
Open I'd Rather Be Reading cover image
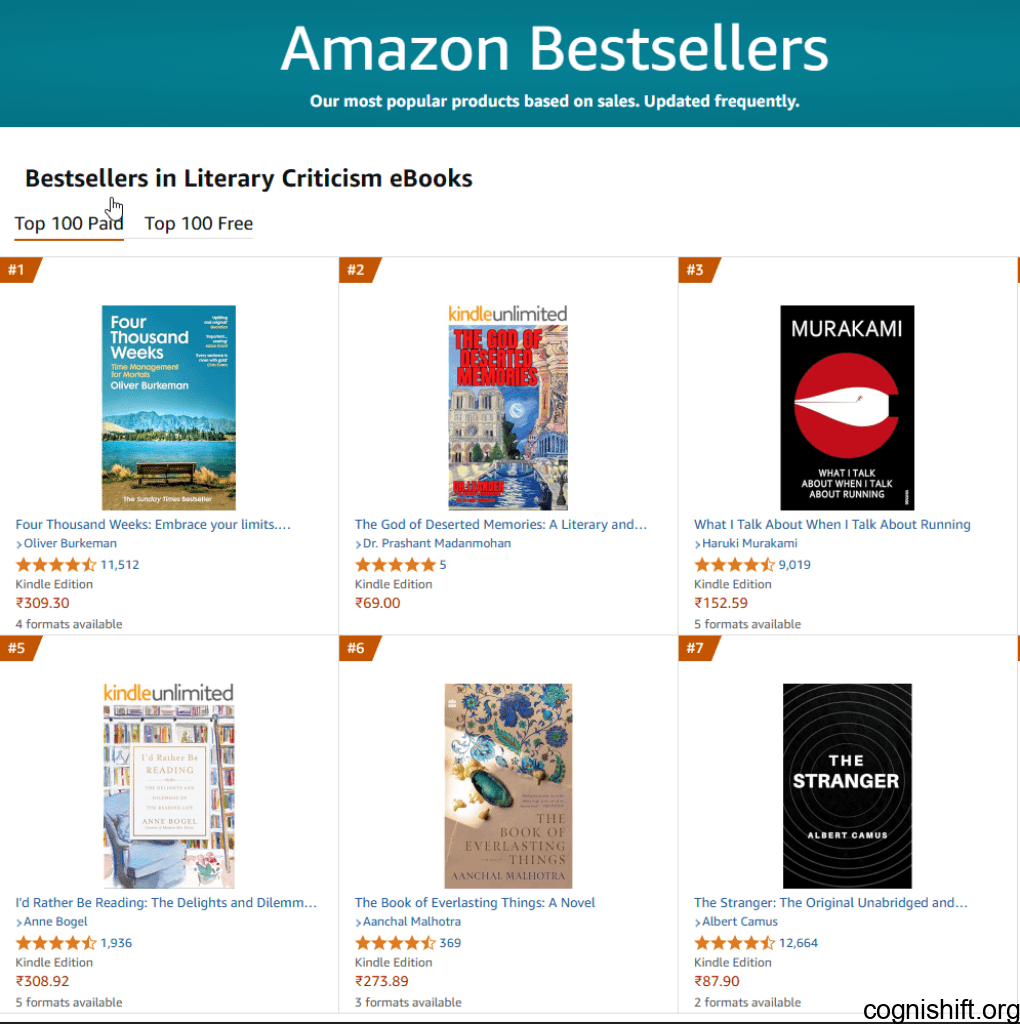click(x=169, y=796)
